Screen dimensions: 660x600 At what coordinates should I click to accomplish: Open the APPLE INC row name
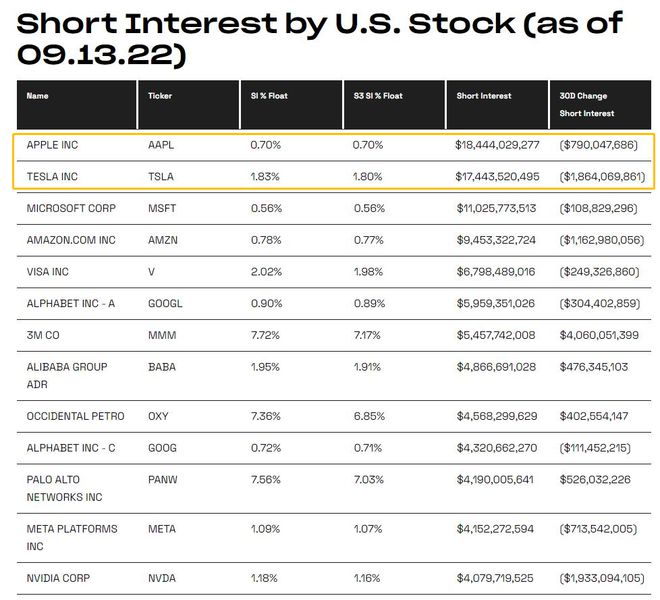pos(53,145)
